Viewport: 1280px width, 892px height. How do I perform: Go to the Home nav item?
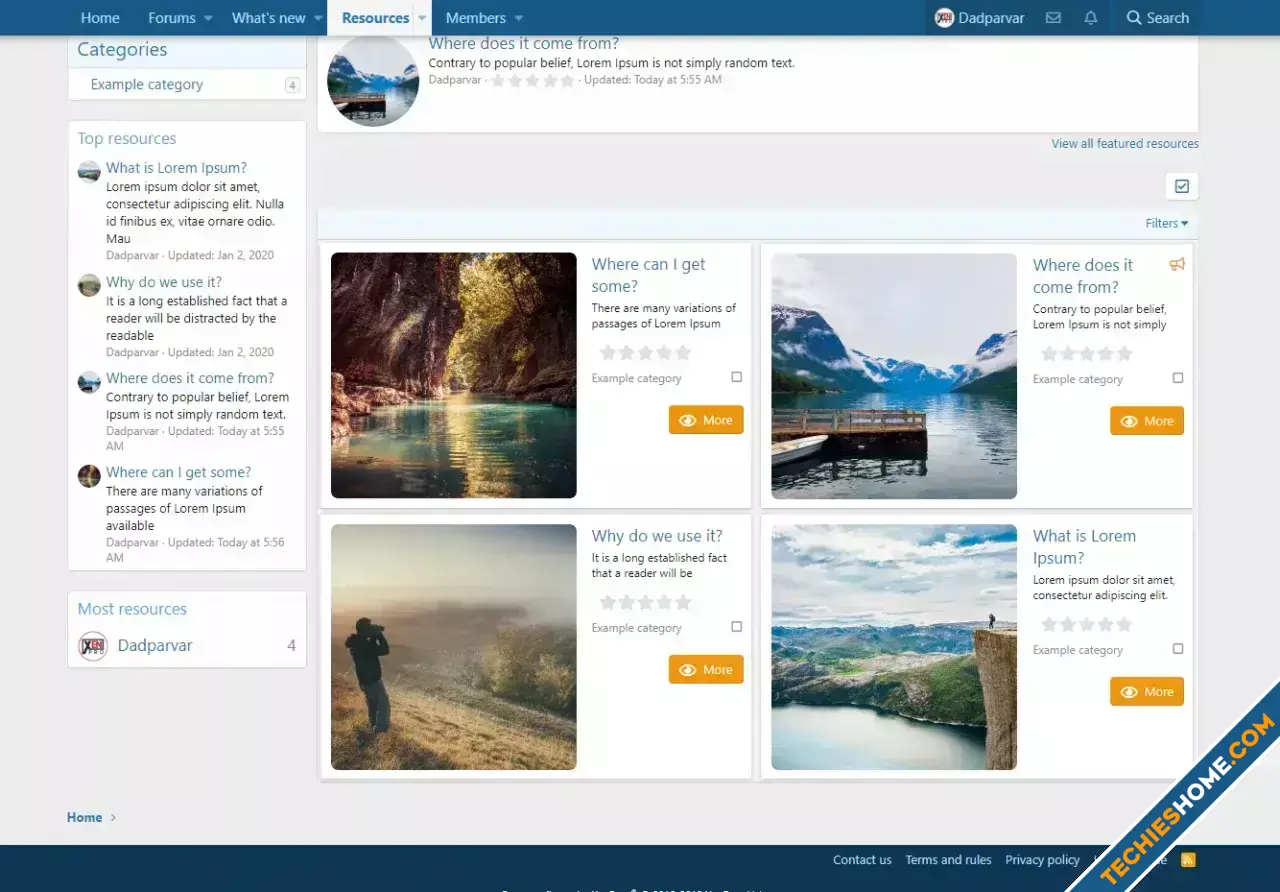(x=100, y=18)
